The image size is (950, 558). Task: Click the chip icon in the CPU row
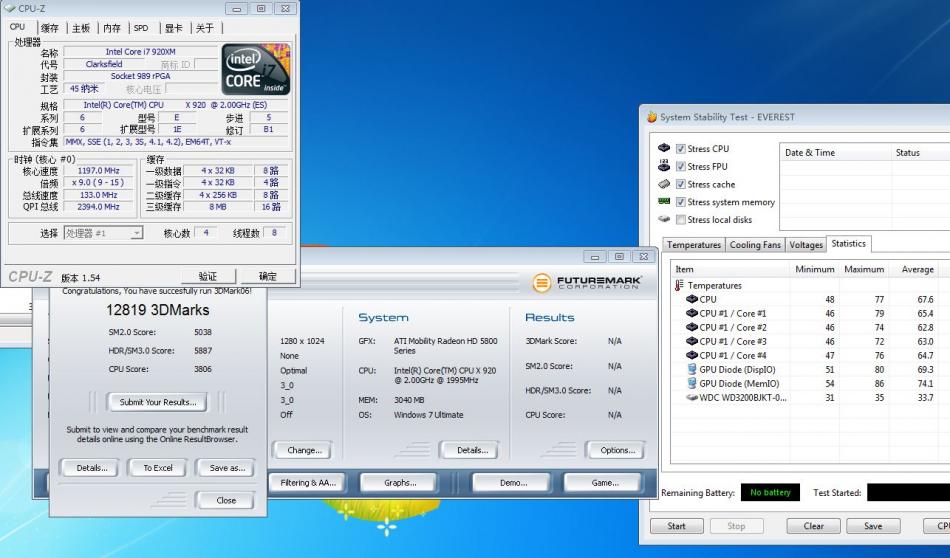click(692, 299)
